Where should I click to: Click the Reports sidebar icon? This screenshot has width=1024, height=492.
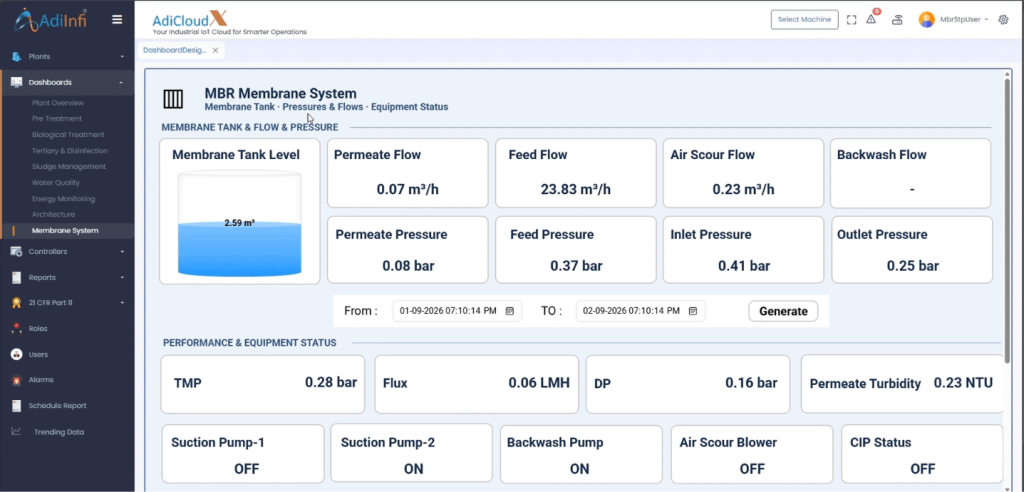(16, 277)
